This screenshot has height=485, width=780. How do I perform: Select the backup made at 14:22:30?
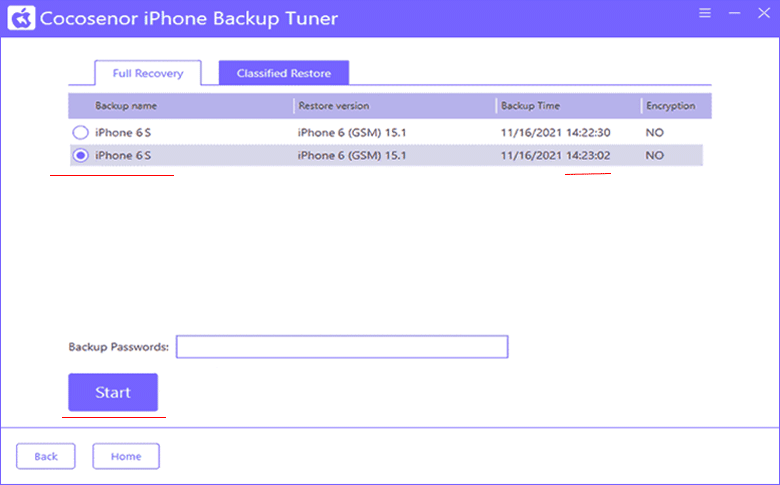tap(80, 132)
